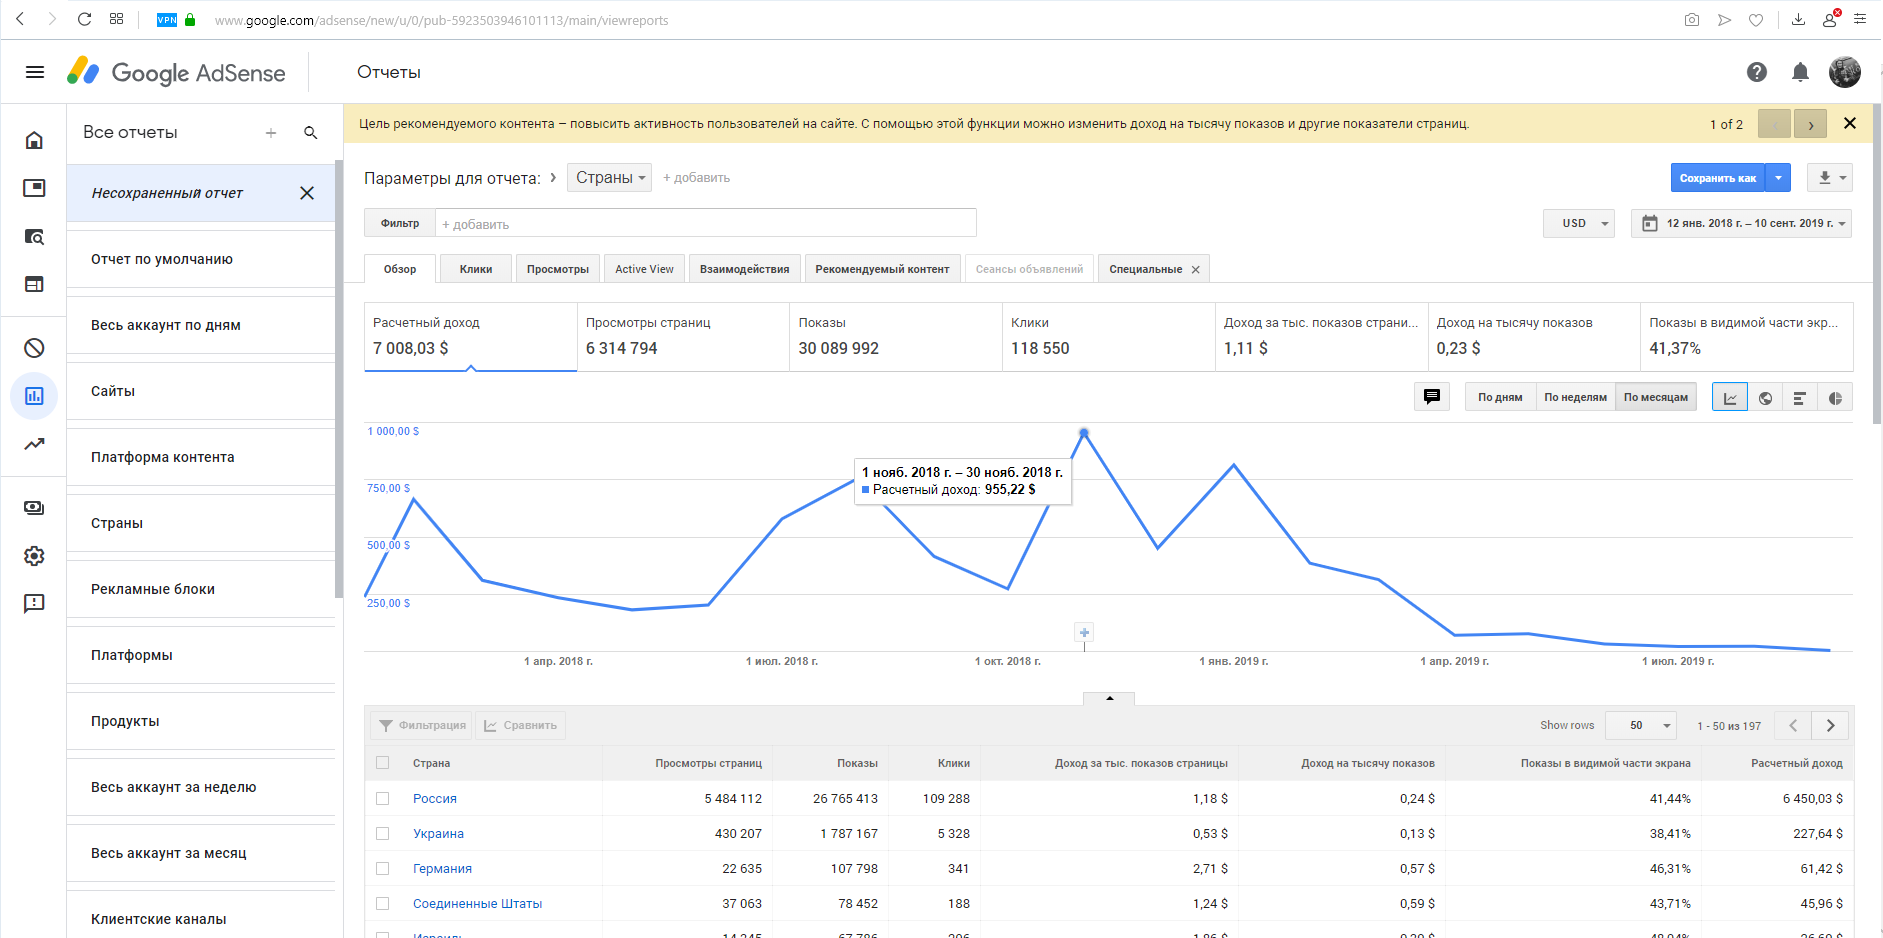Set chart granularity to По месяцам
Image resolution: width=1883 pixels, height=938 pixels.
[x=1656, y=397]
